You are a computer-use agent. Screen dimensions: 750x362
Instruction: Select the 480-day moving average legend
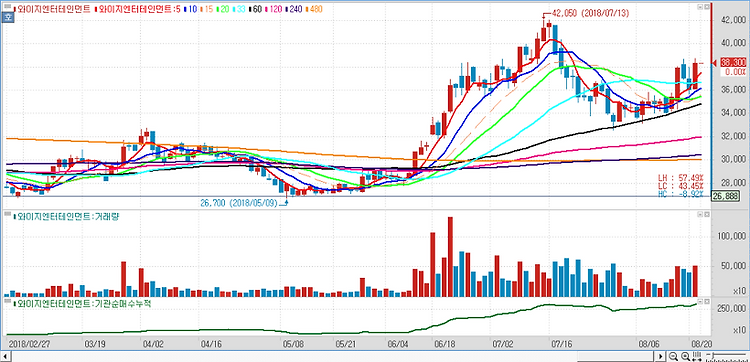coord(314,9)
